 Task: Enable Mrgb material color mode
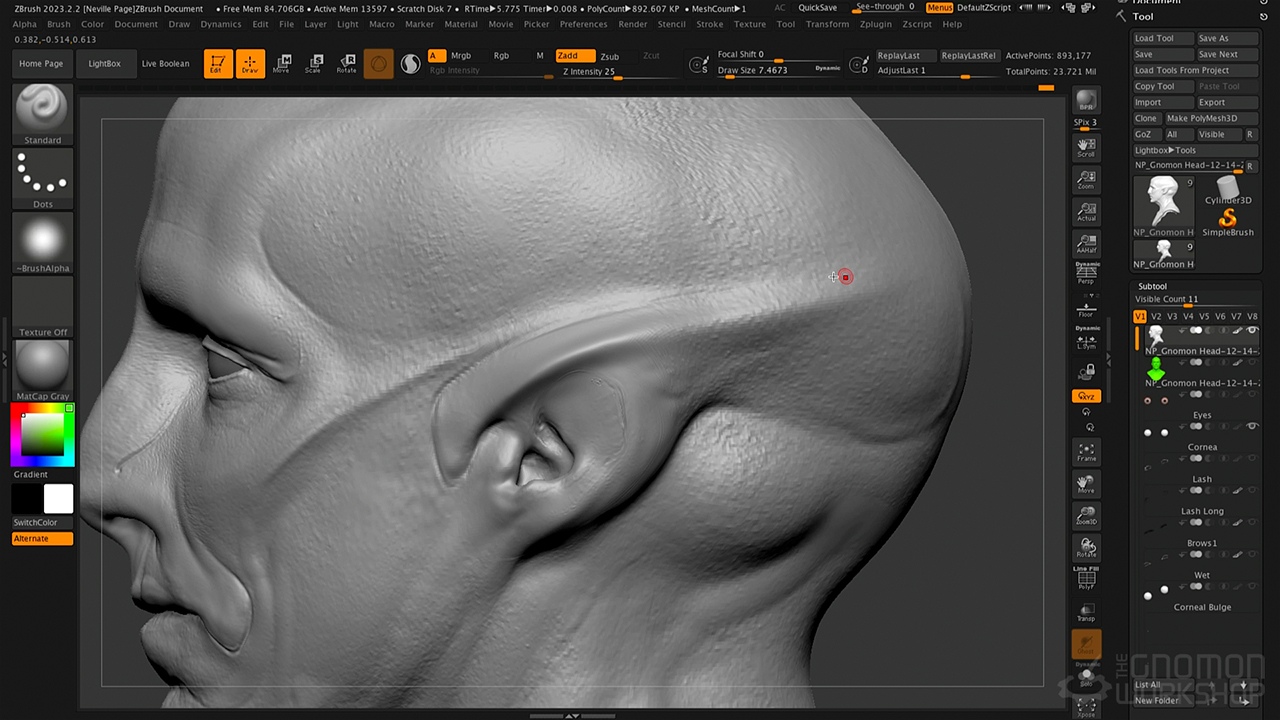[x=461, y=56]
